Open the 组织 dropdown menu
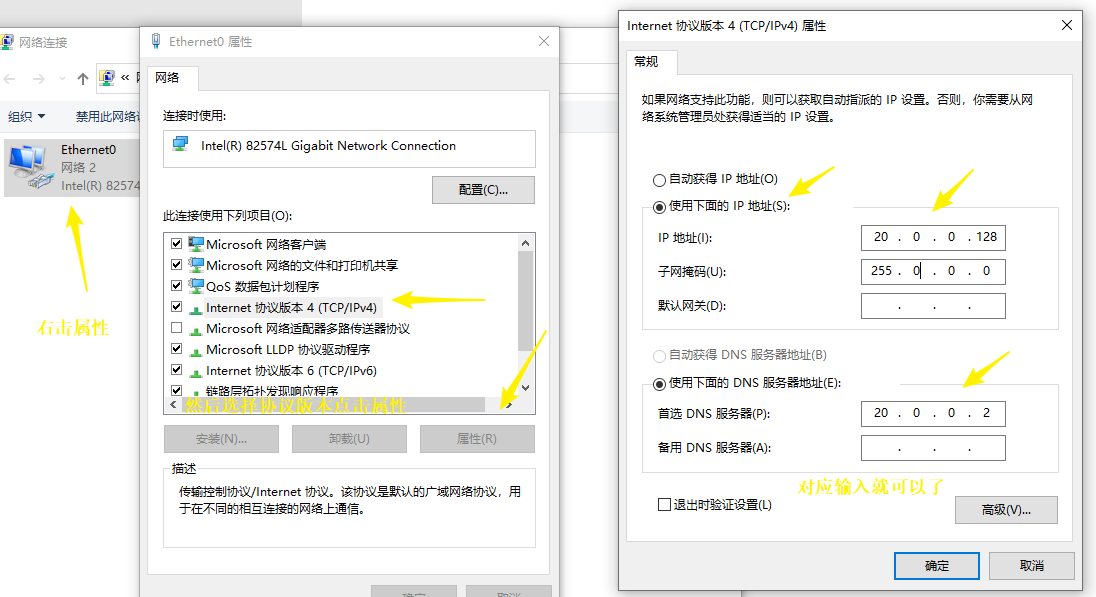The image size is (1096, 597). (x=27, y=116)
